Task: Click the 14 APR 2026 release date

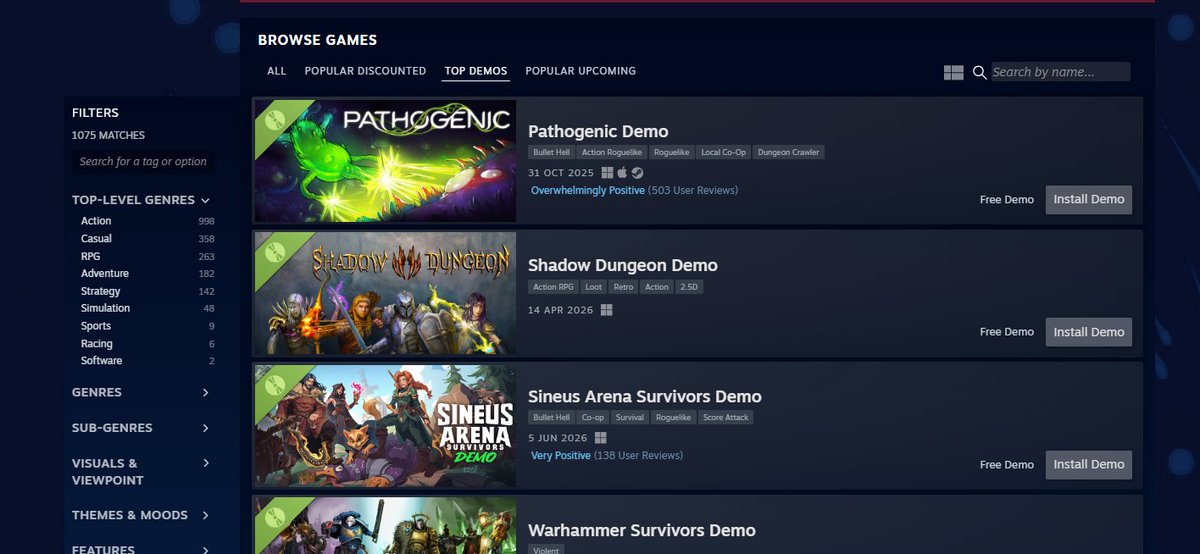Action: 560,310
